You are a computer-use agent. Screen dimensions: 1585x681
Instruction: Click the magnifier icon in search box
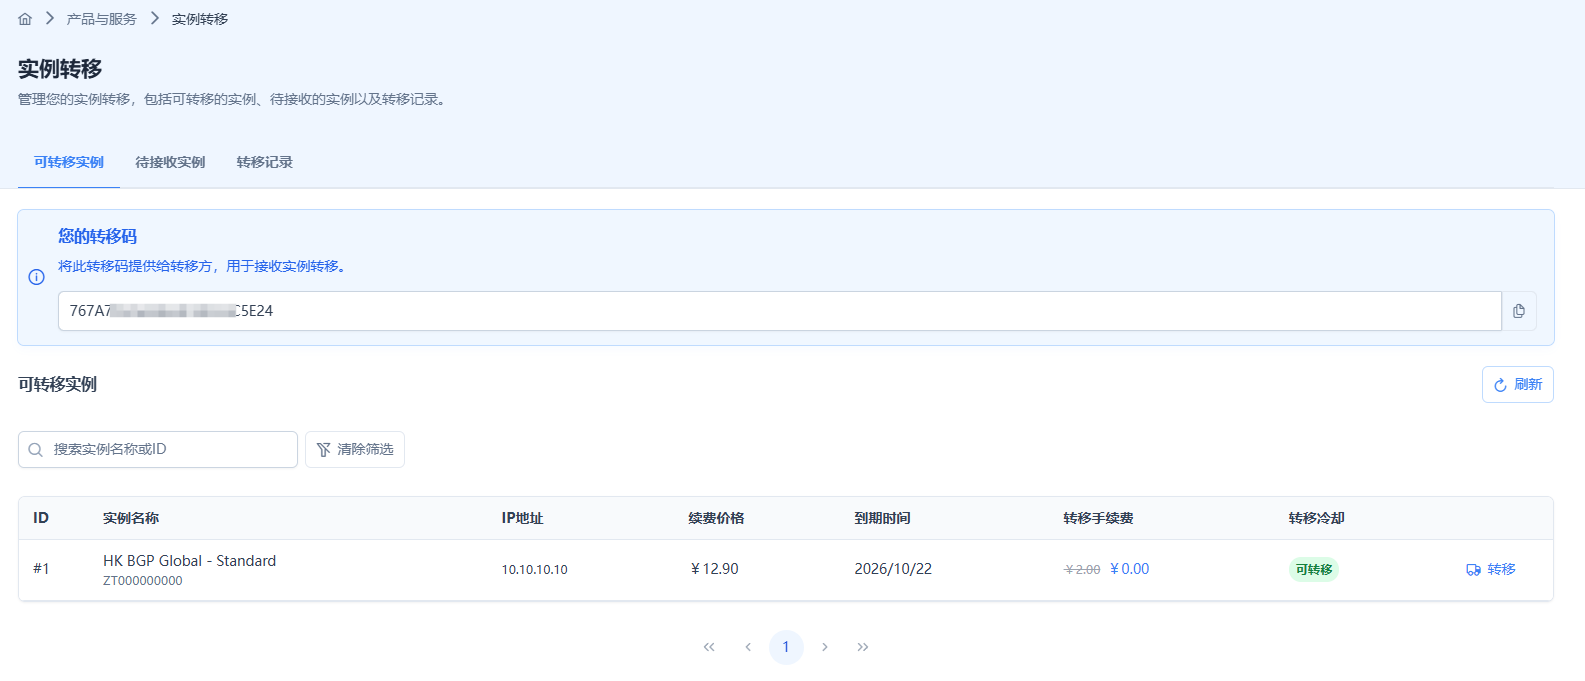(x=36, y=450)
